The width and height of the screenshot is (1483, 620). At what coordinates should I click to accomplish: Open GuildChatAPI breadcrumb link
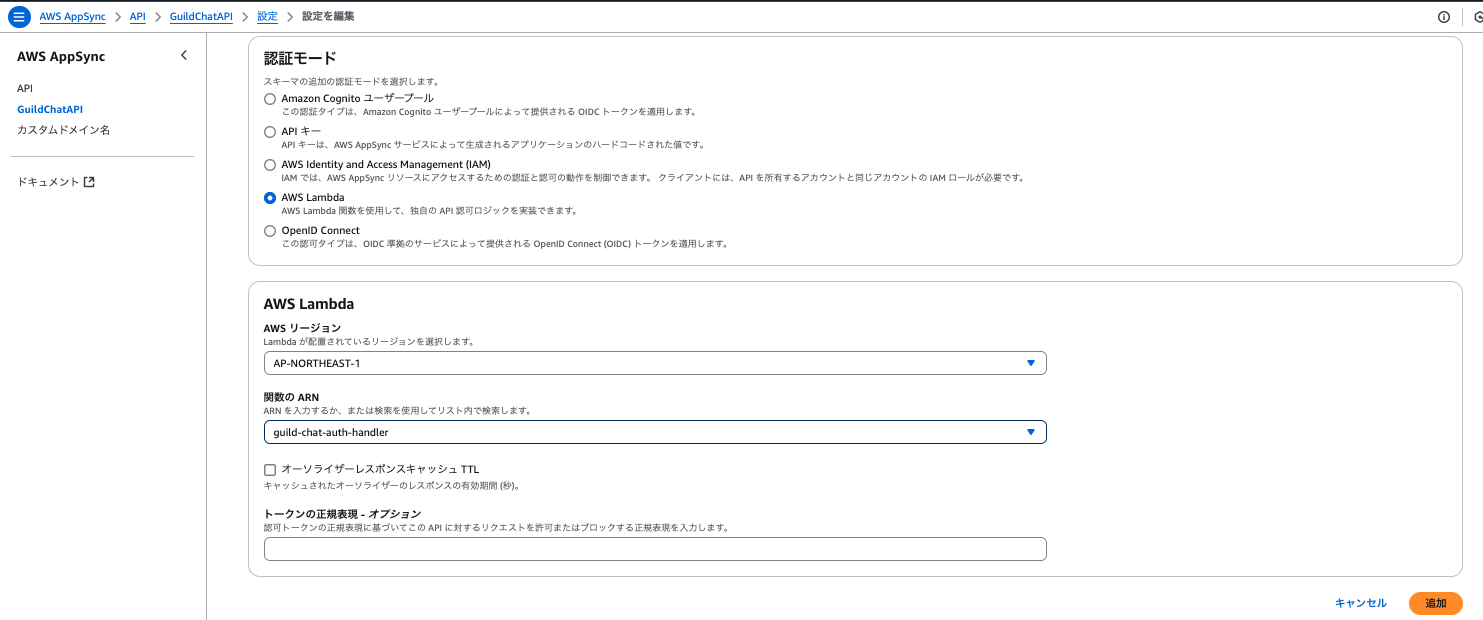[x=201, y=17]
